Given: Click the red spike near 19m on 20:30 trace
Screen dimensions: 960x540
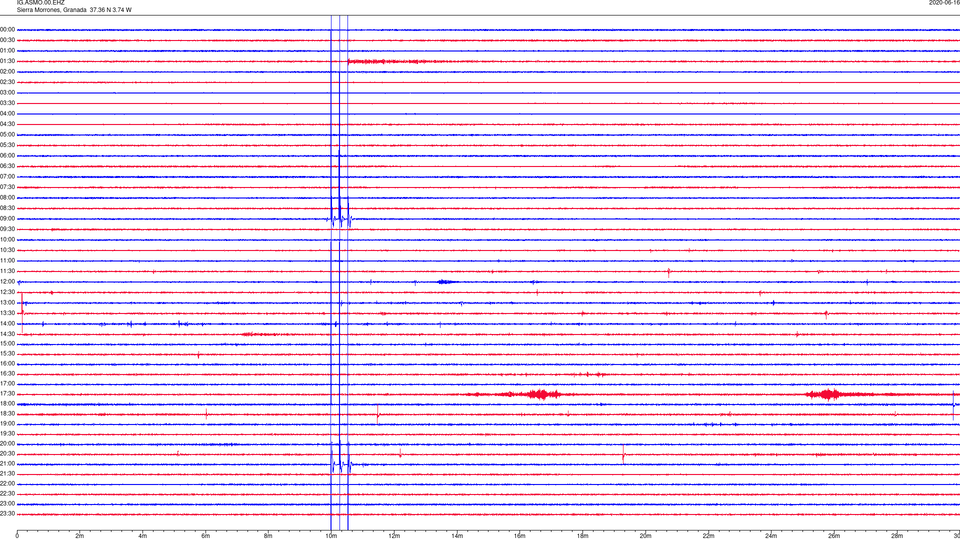Looking at the screenshot, I should coord(623,454).
